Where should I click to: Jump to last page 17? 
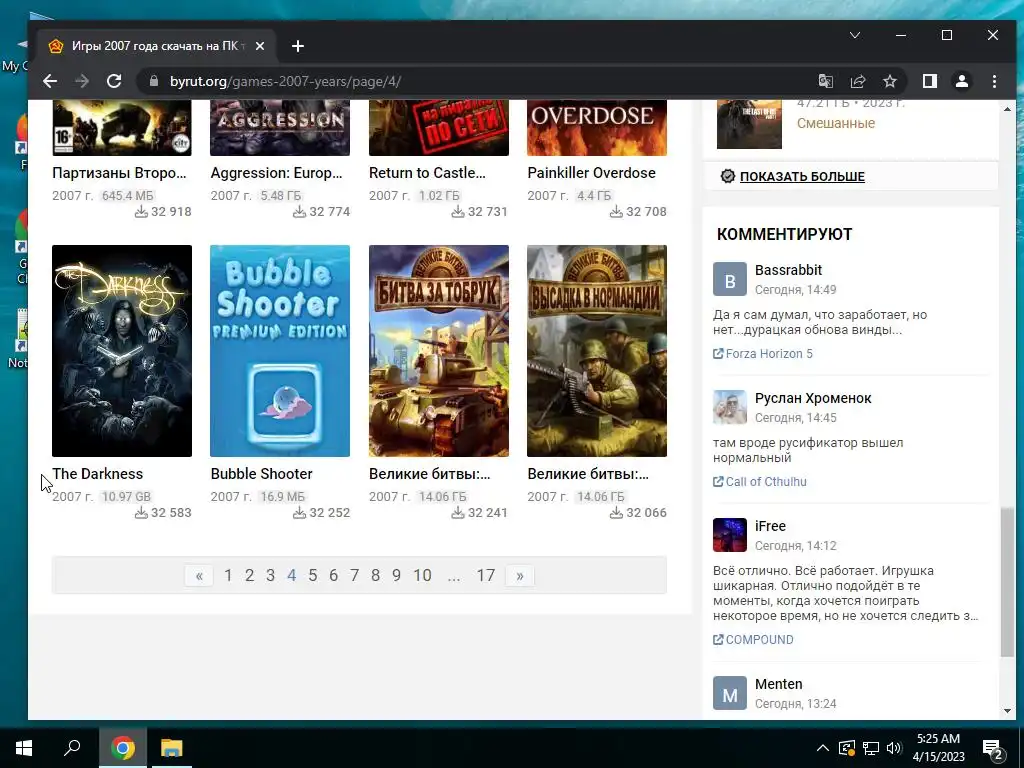[485, 575]
